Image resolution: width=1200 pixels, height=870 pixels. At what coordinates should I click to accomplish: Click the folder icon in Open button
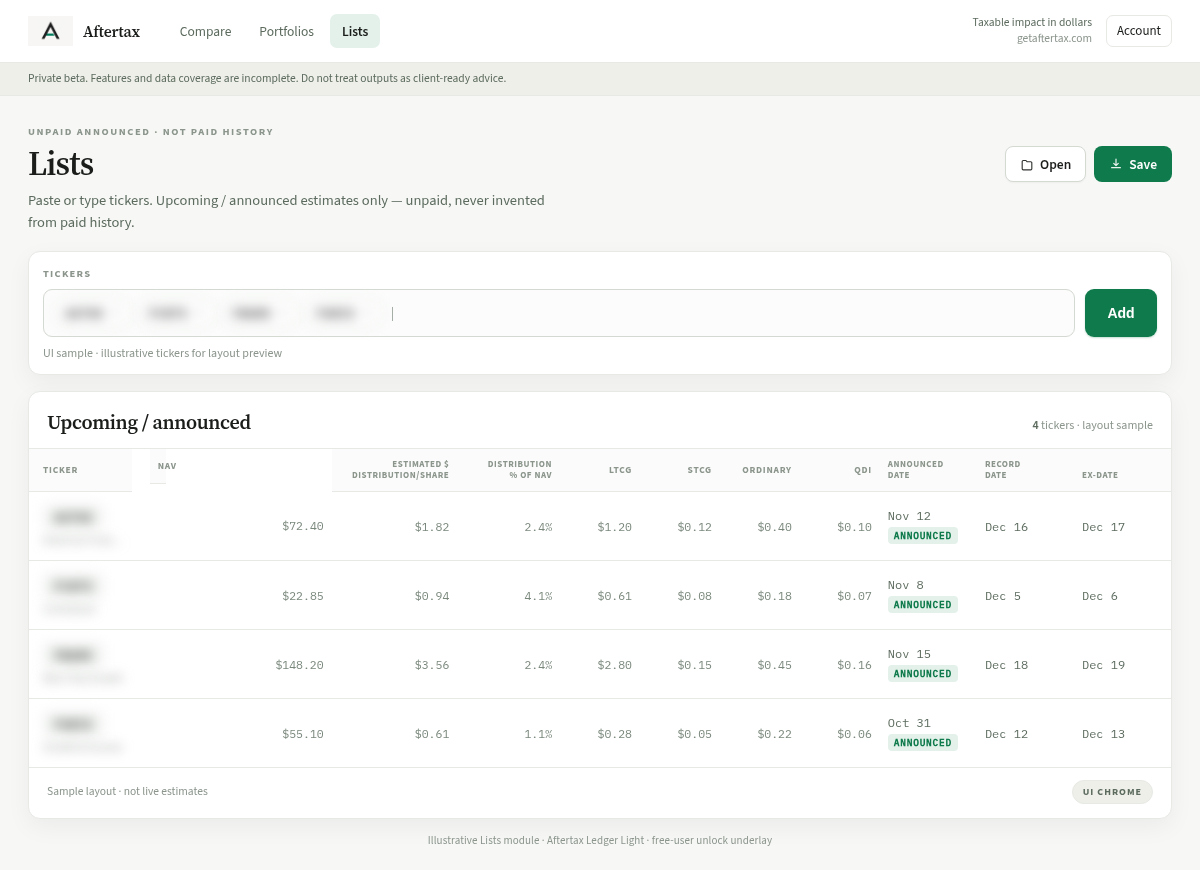[x=1027, y=165]
